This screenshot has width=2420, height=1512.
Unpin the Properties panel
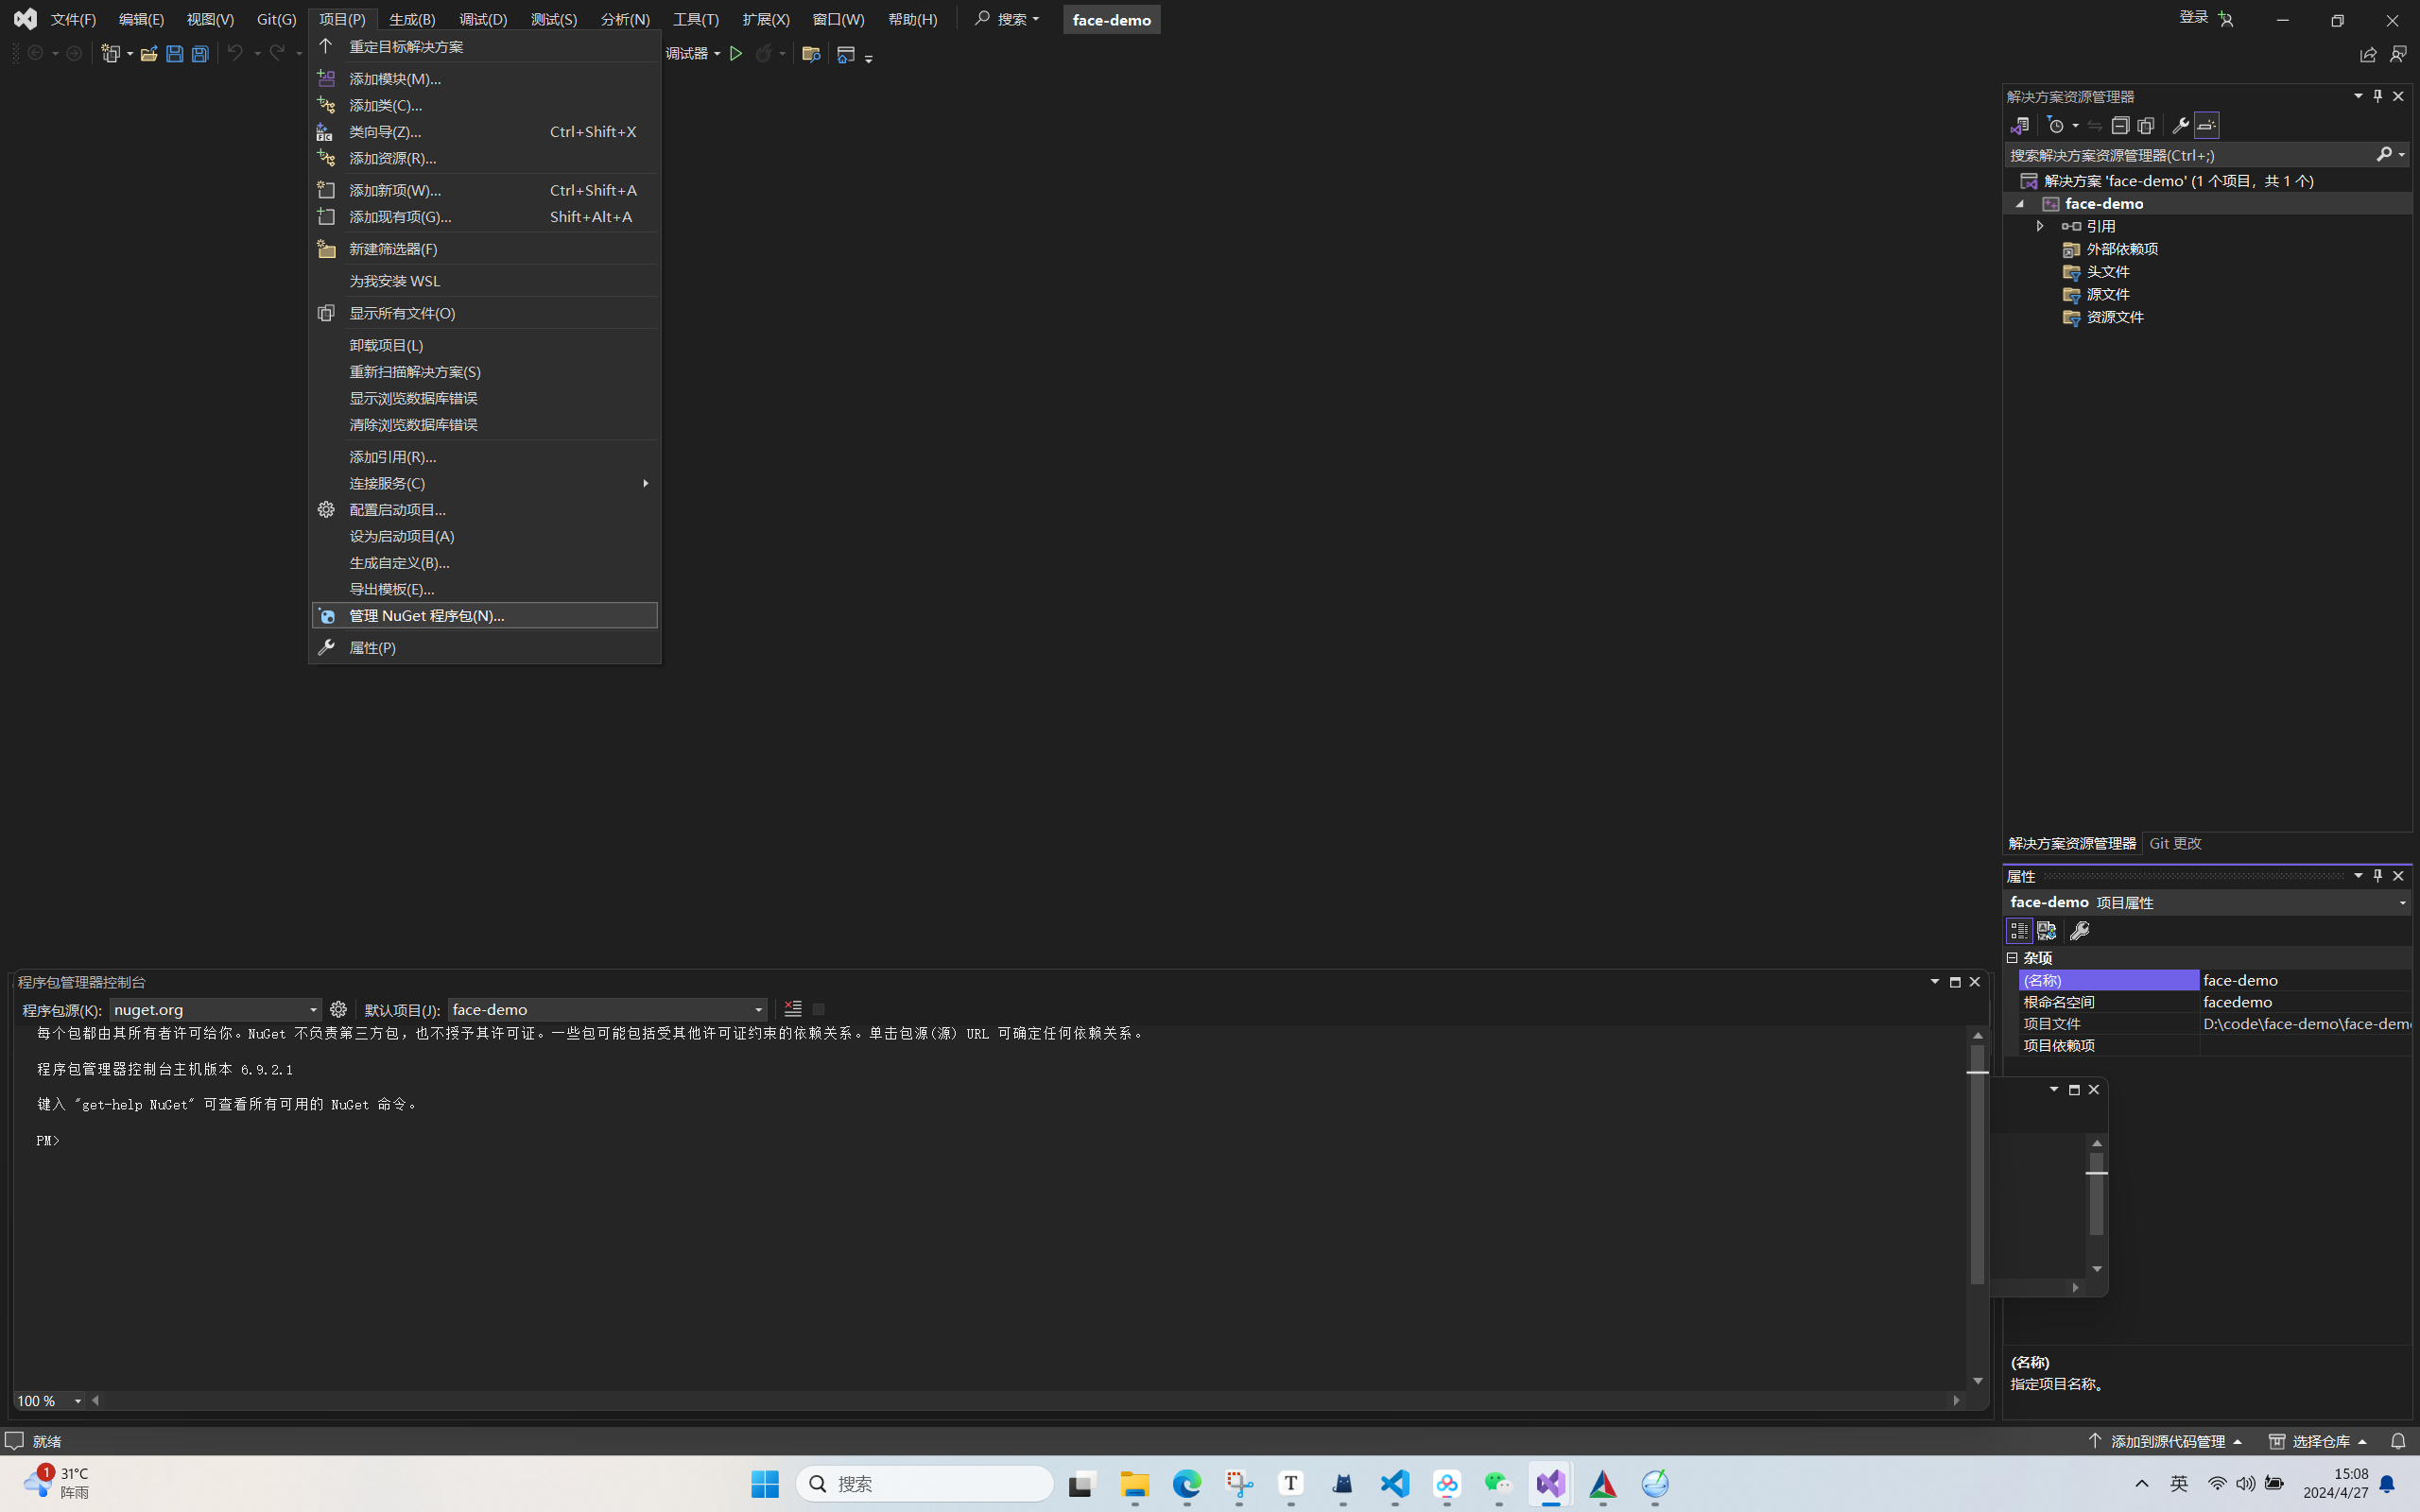click(x=2377, y=875)
